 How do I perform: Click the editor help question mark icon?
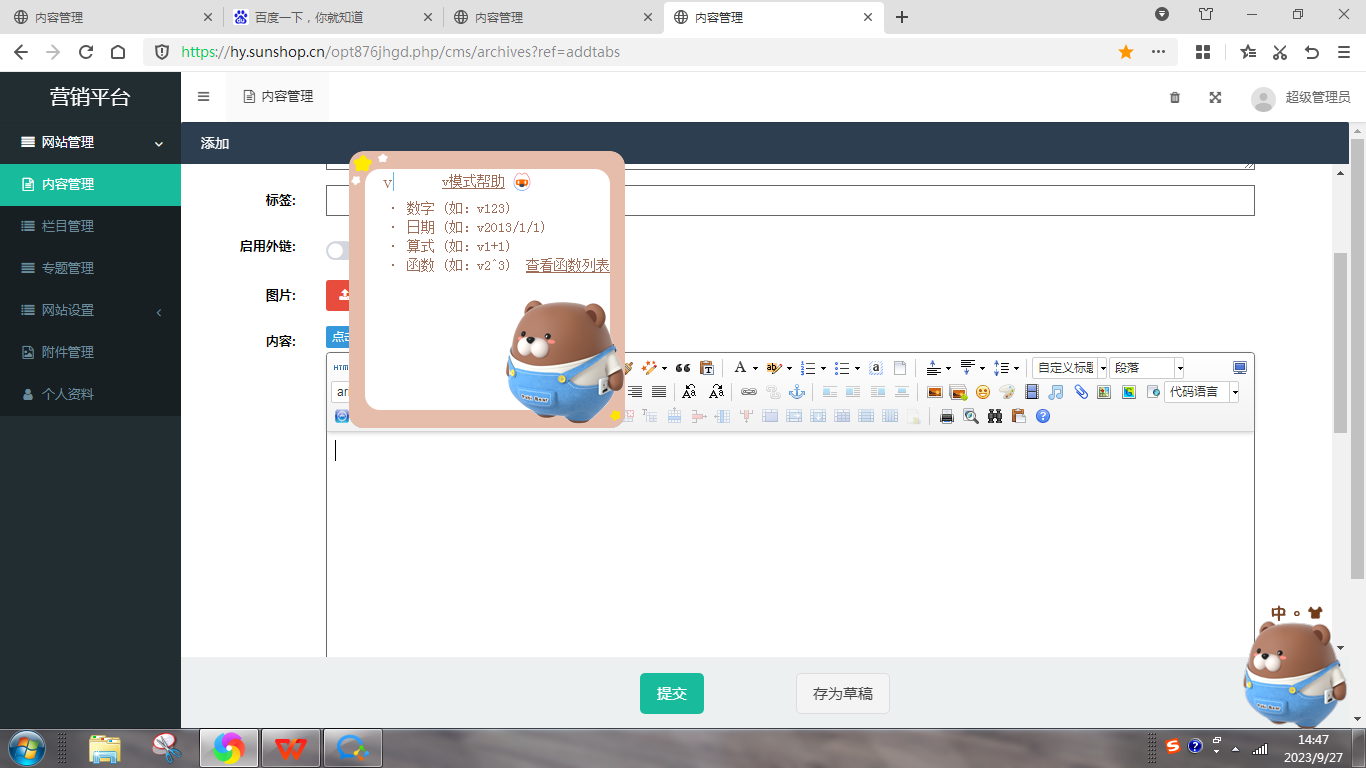pyautogui.click(x=1042, y=416)
